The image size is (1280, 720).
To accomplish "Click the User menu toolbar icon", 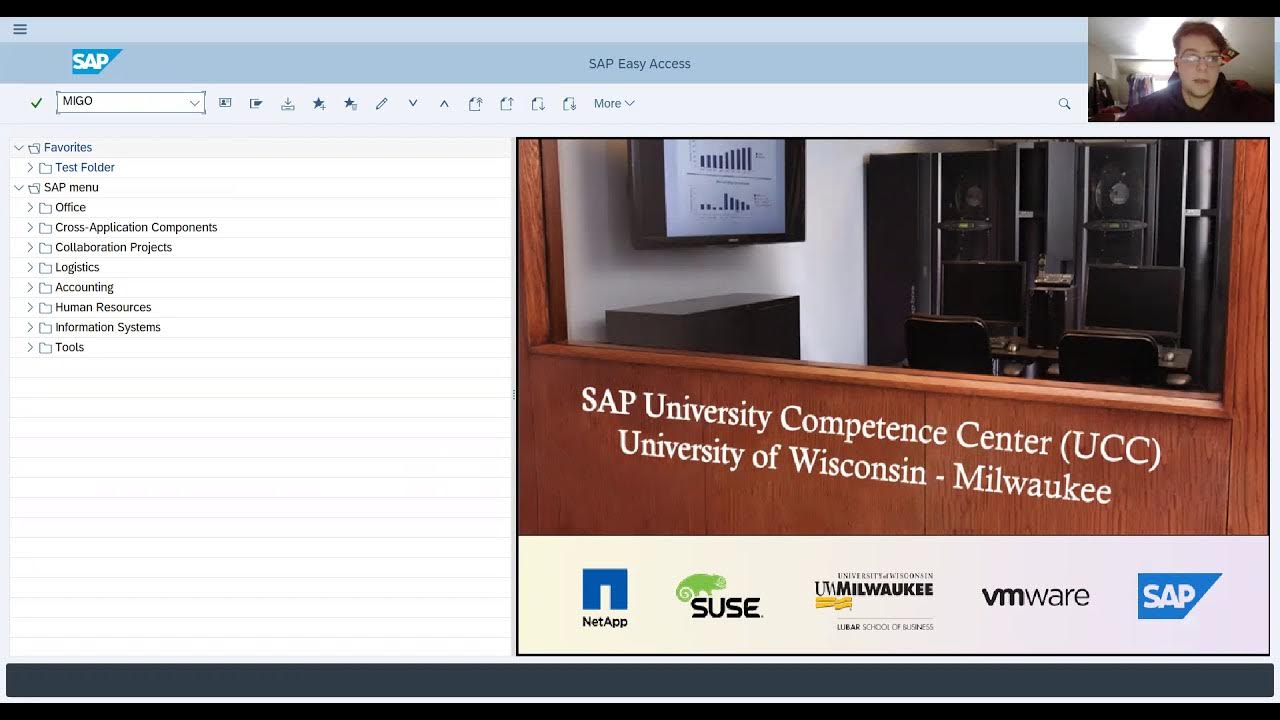I will click(225, 103).
